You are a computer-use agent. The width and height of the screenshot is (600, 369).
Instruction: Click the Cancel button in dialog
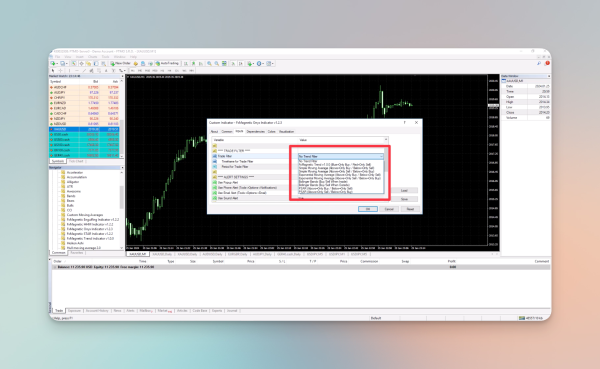click(389, 209)
